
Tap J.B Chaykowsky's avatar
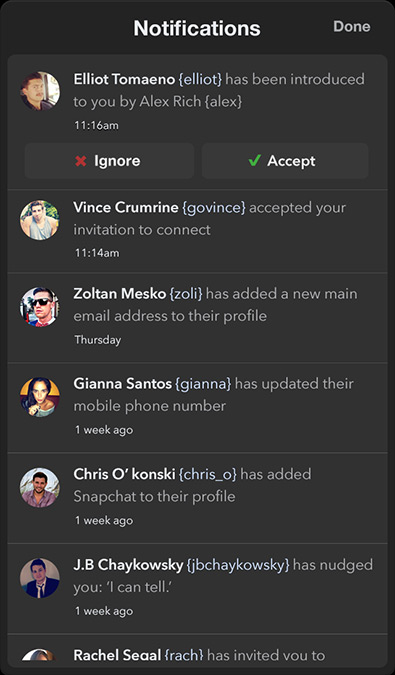[x=40, y=578]
